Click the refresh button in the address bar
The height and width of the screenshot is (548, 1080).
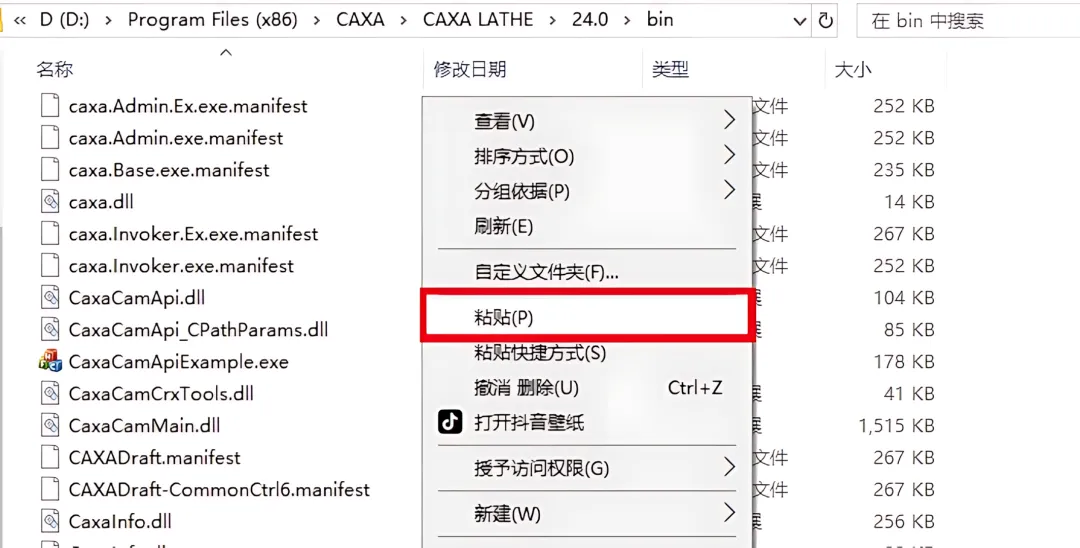(826, 20)
